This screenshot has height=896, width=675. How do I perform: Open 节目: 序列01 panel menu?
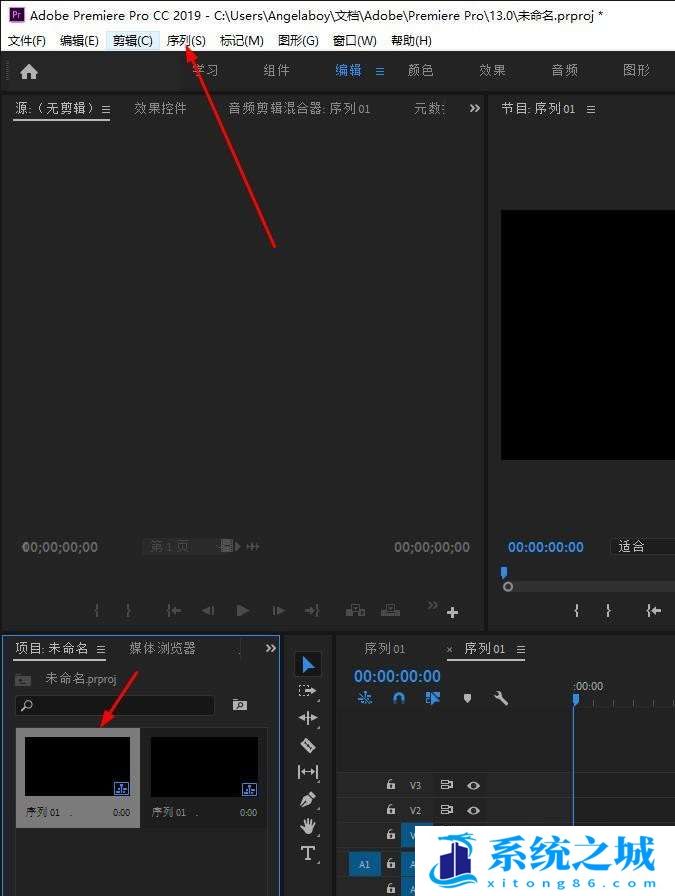pos(591,109)
